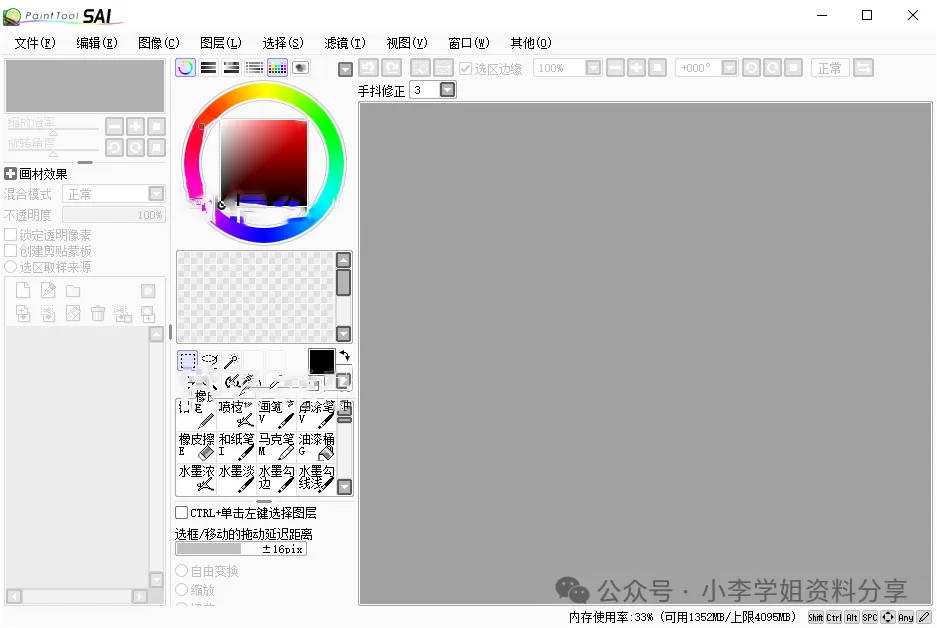Image resolution: width=937 pixels, height=628 pixels.
Task: Enable 创建剪贴蒙板 checkbox
Action: coord(10,251)
